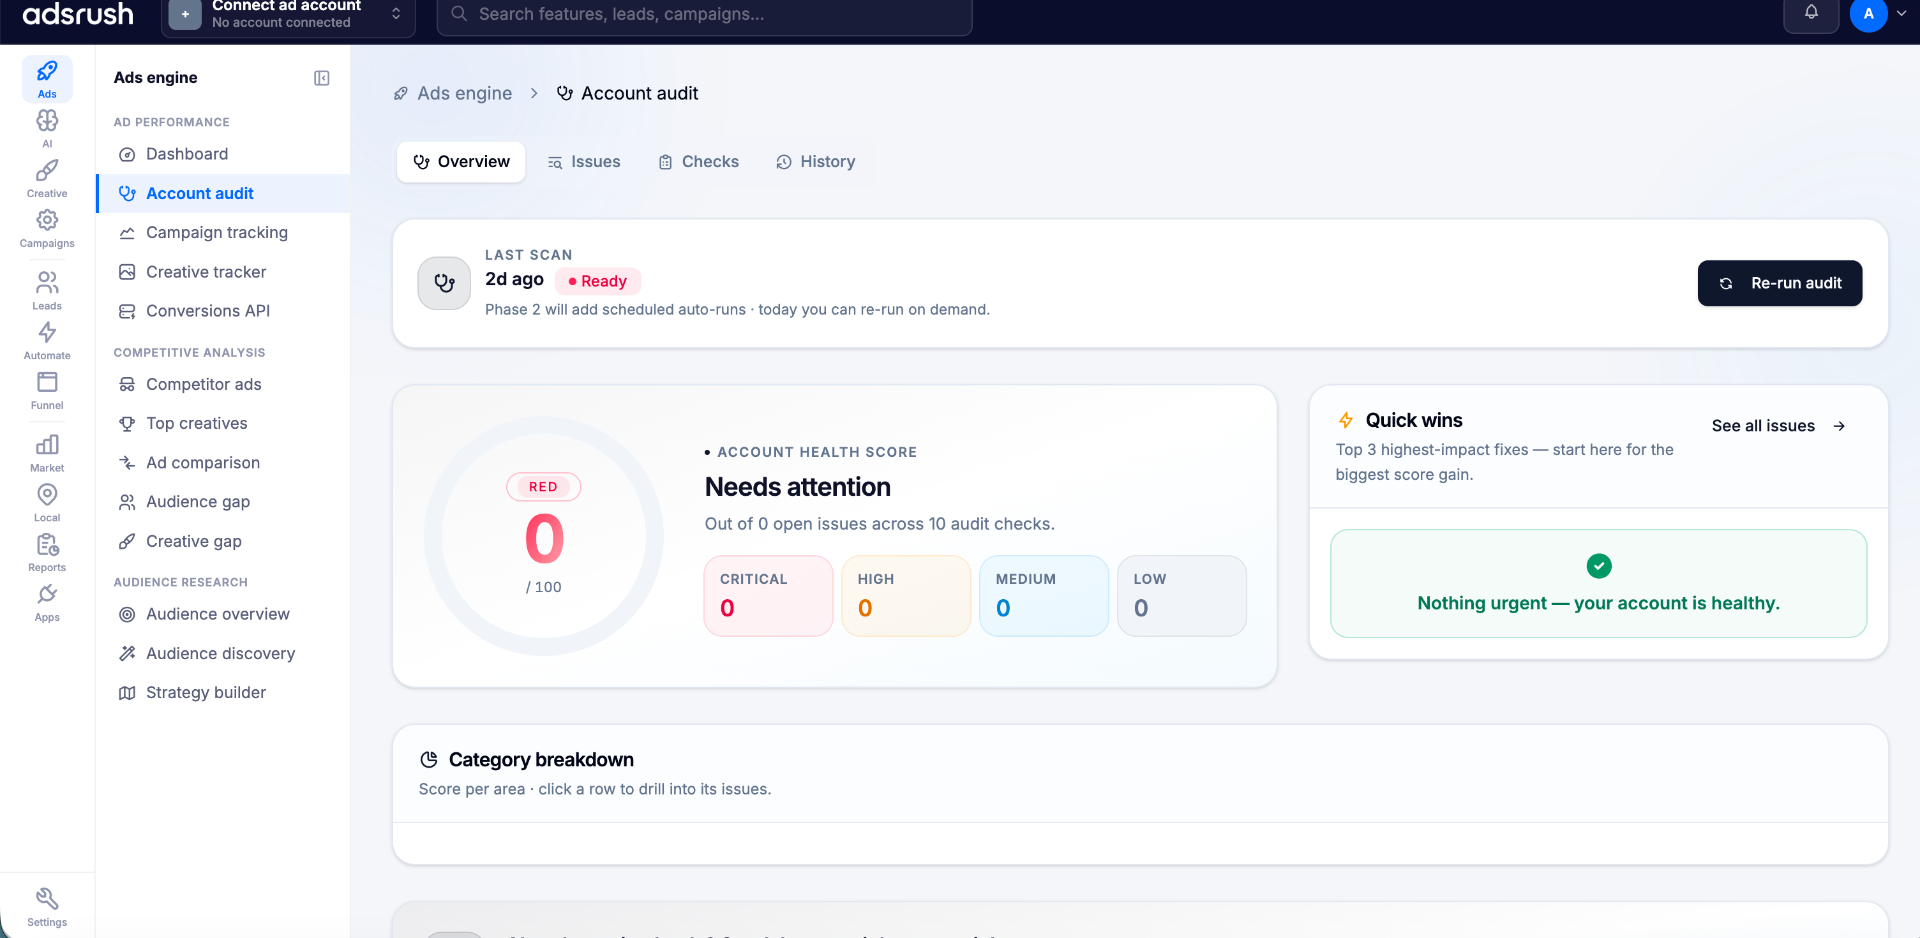Viewport: 1920px width, 938px height.
Task: Click the Re-run audit button
Action: (x=1779, y=283)
